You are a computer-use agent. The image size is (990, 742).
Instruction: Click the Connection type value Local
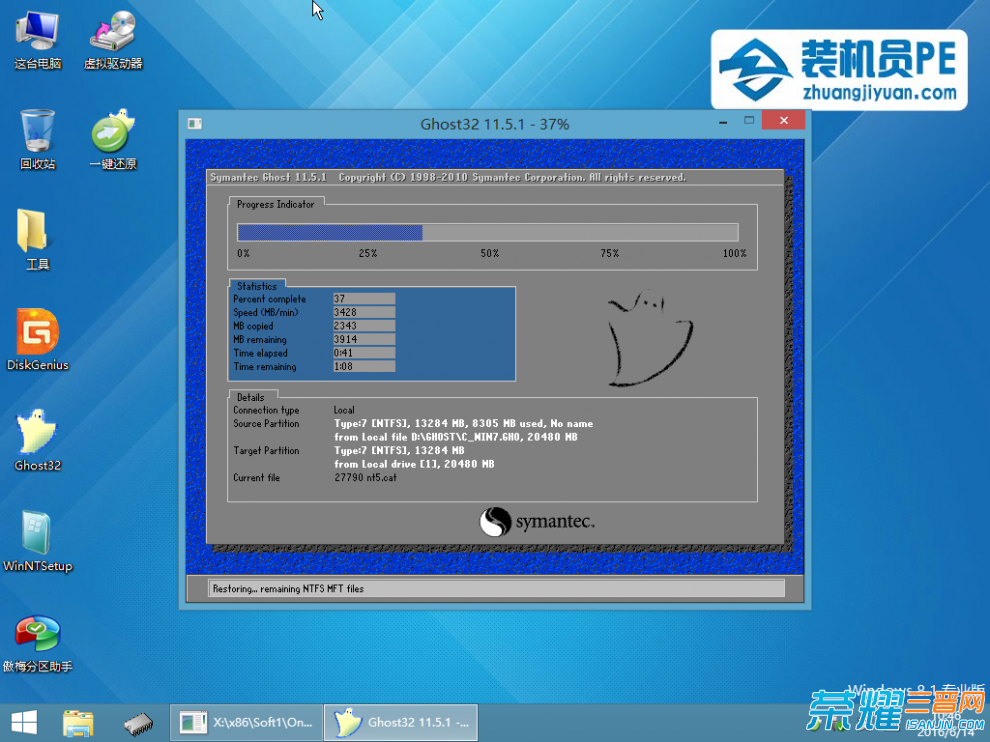point(344,410)
